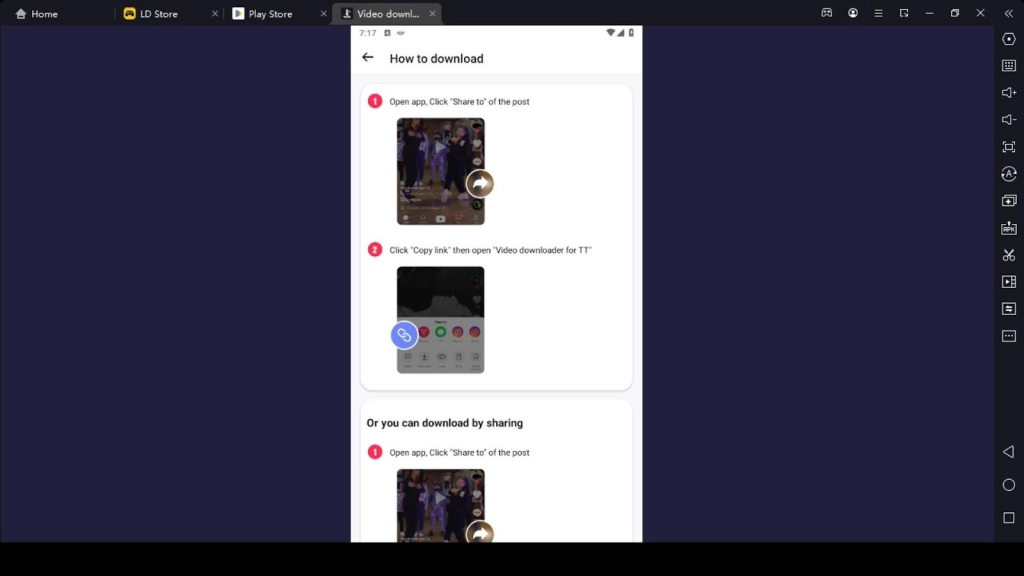1024x576 pixels.
Task: Switch to the Play Store tab
Action: click(270, 13)
